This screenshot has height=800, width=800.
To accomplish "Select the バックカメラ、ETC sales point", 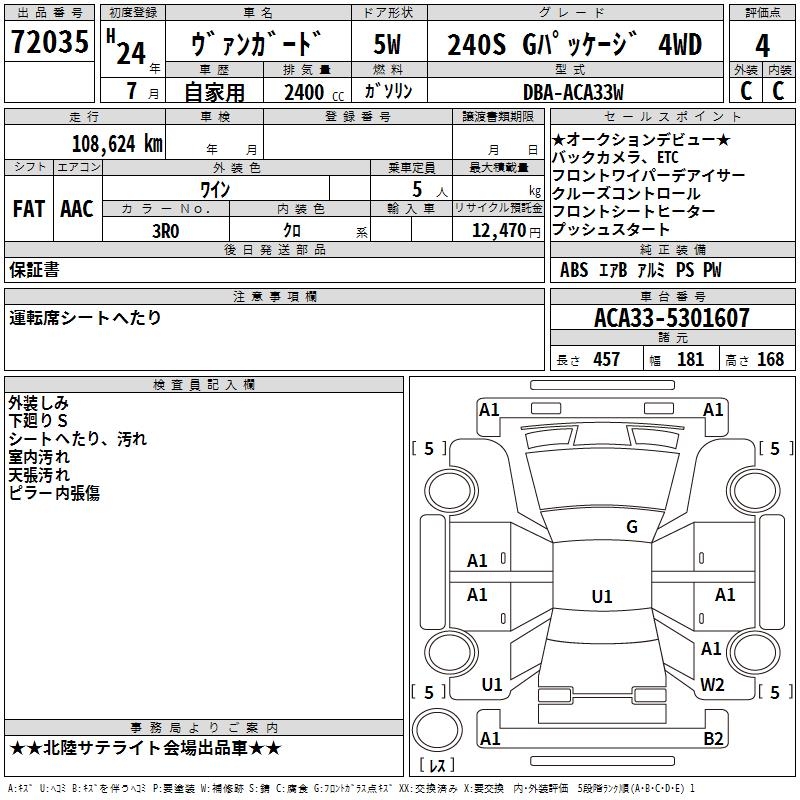I will click(615, 157).
